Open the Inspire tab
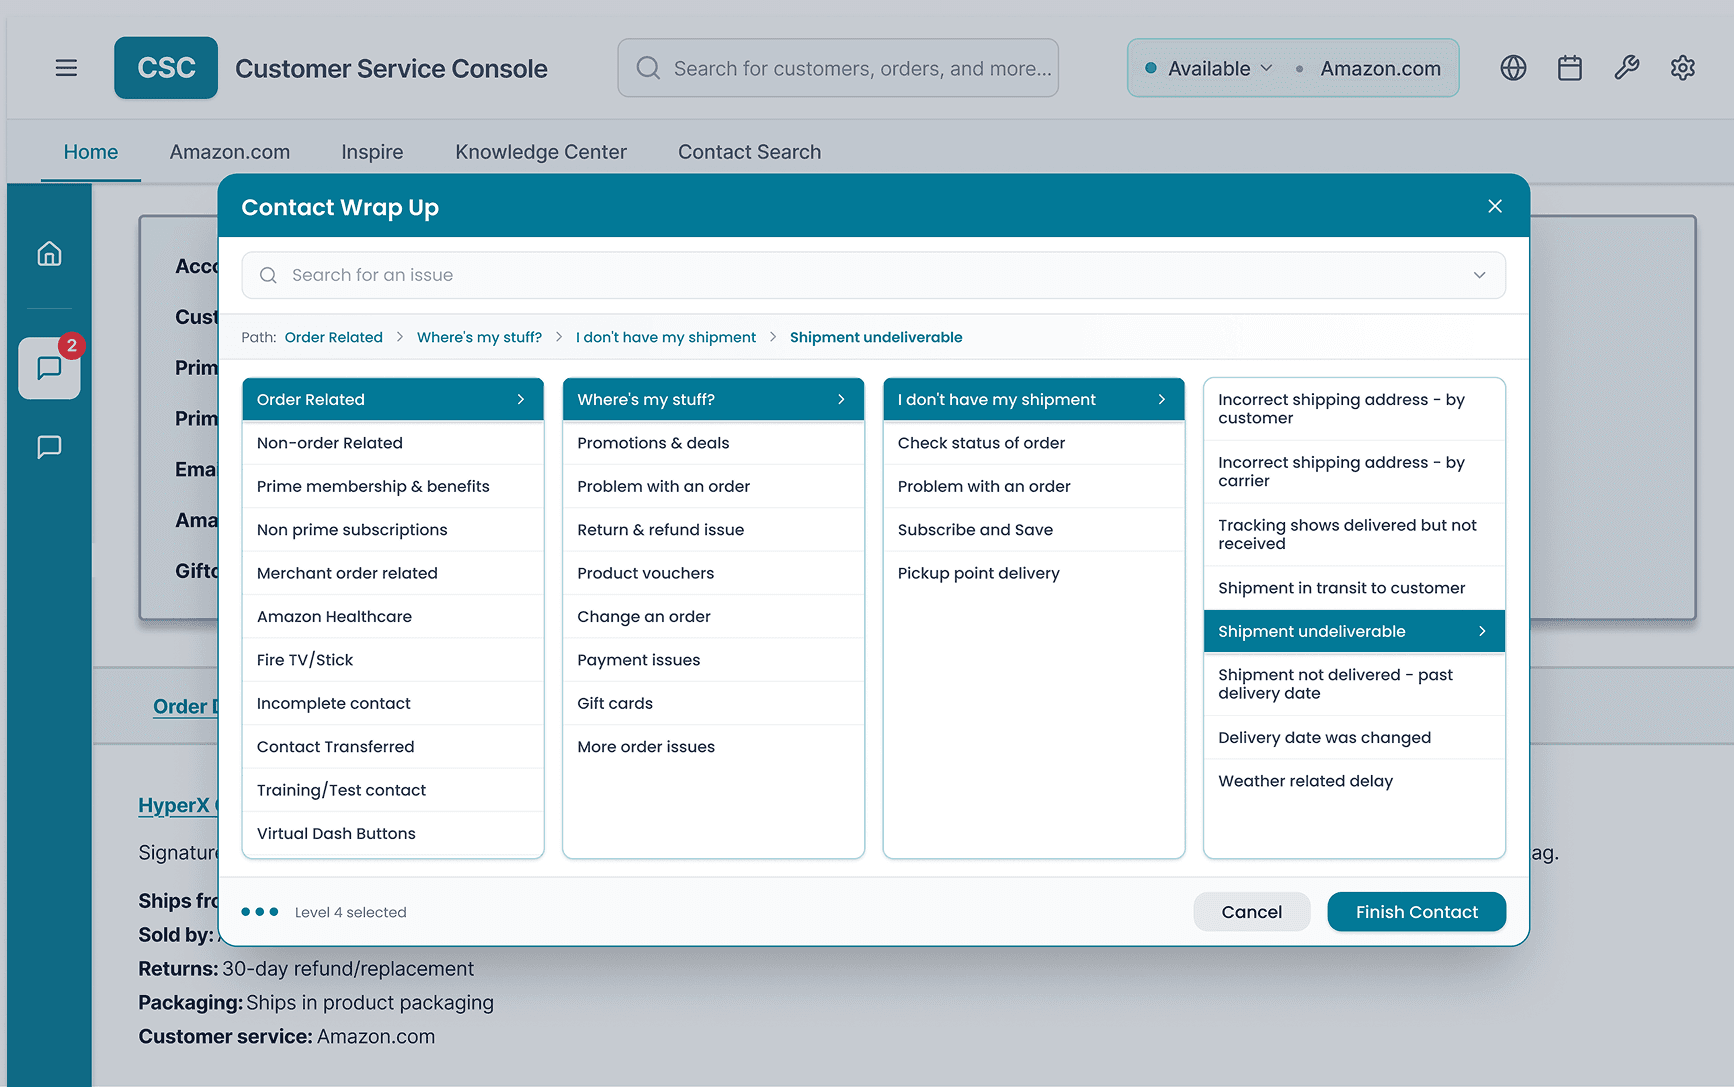The width and height of the screenshot is (1734, 1087). coord(372,152)
